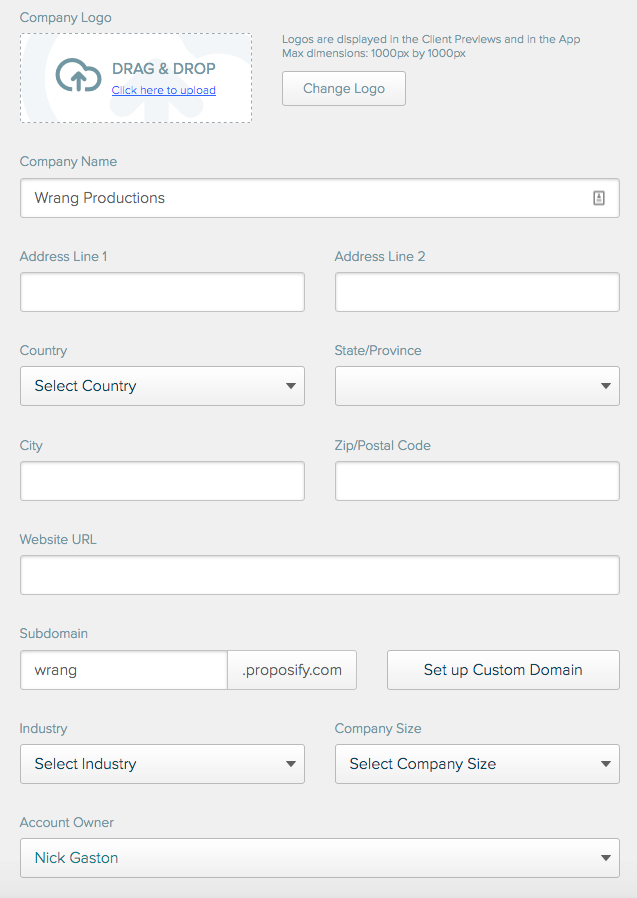
Task: Click the Account Owner dropdown arrow icon
Action: tap(606, 858)
